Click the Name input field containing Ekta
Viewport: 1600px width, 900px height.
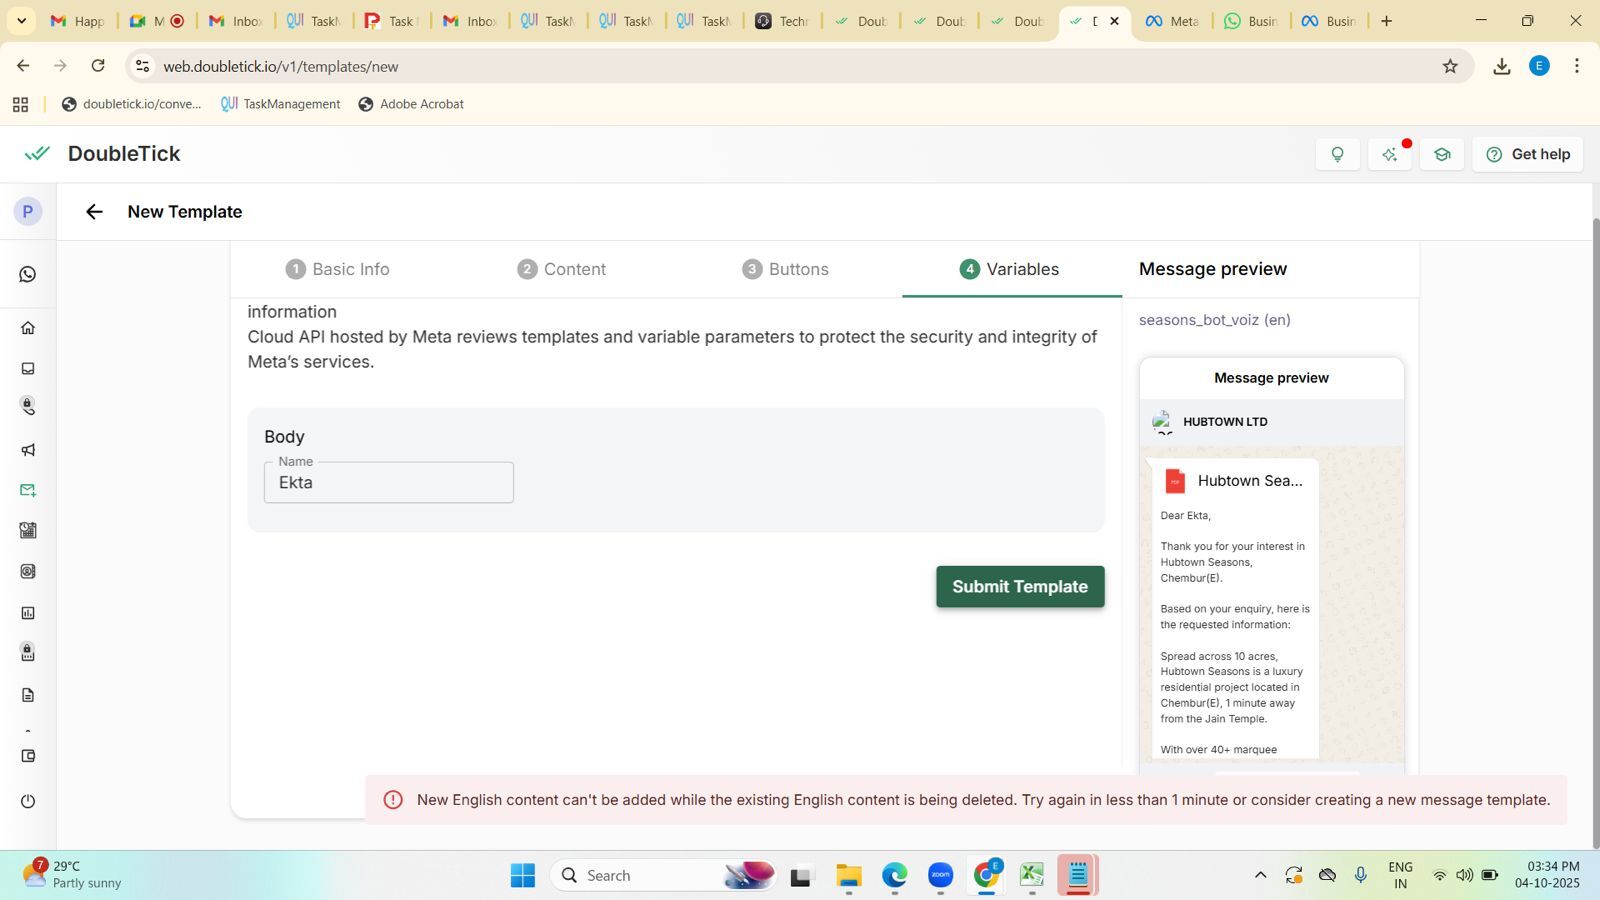pos(389,483)
